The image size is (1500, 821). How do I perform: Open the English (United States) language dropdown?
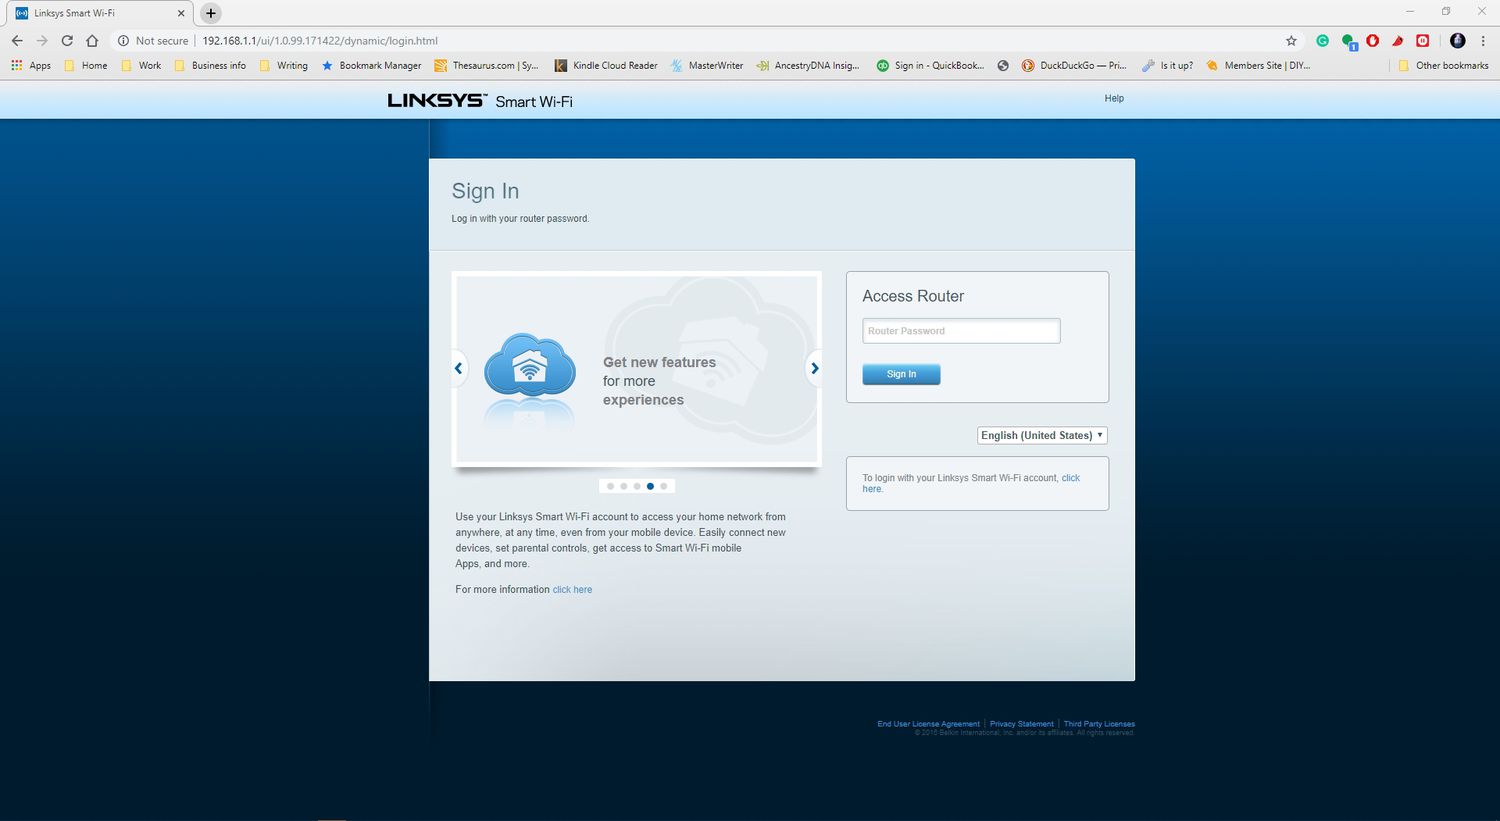[x=1042, y=435]
